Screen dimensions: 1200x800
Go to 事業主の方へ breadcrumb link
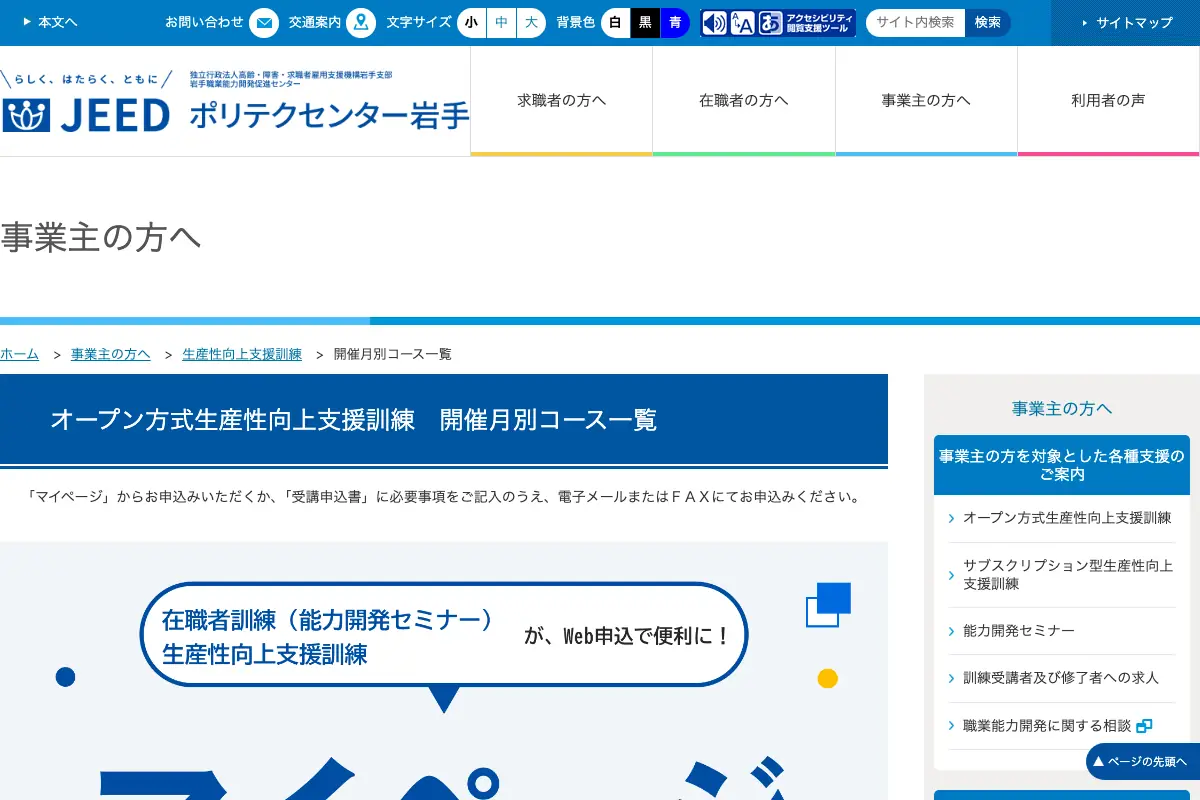point(111,354)
